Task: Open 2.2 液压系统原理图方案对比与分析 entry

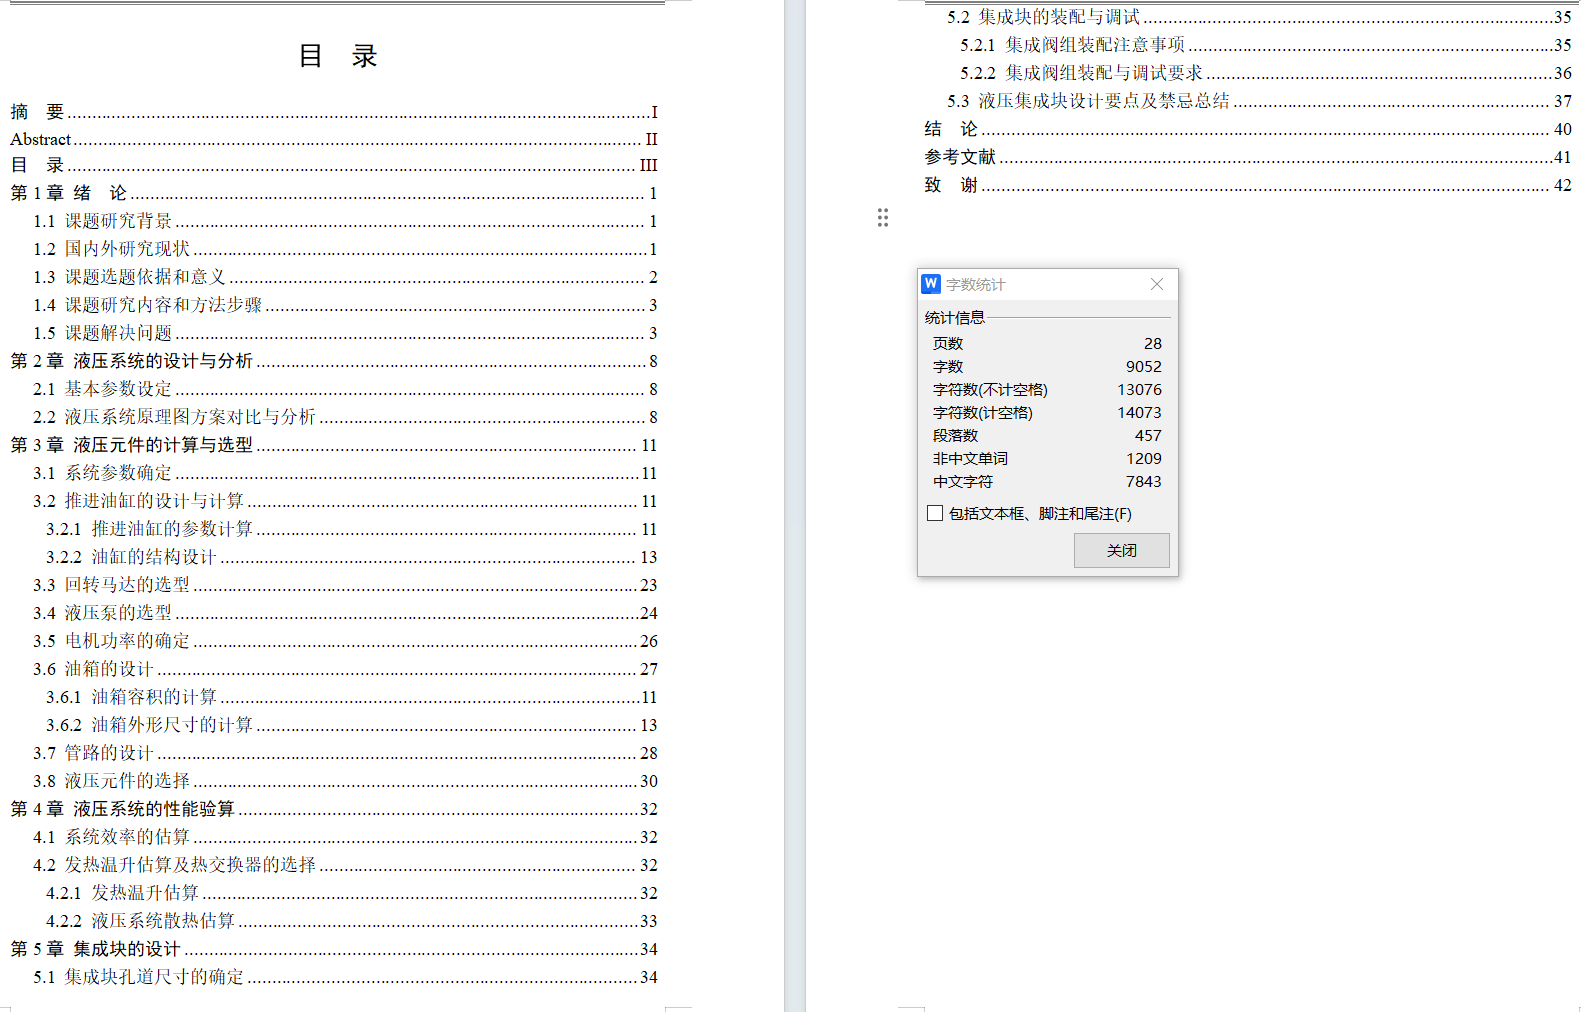Action: pyautogui.click(x=345, y=417)
